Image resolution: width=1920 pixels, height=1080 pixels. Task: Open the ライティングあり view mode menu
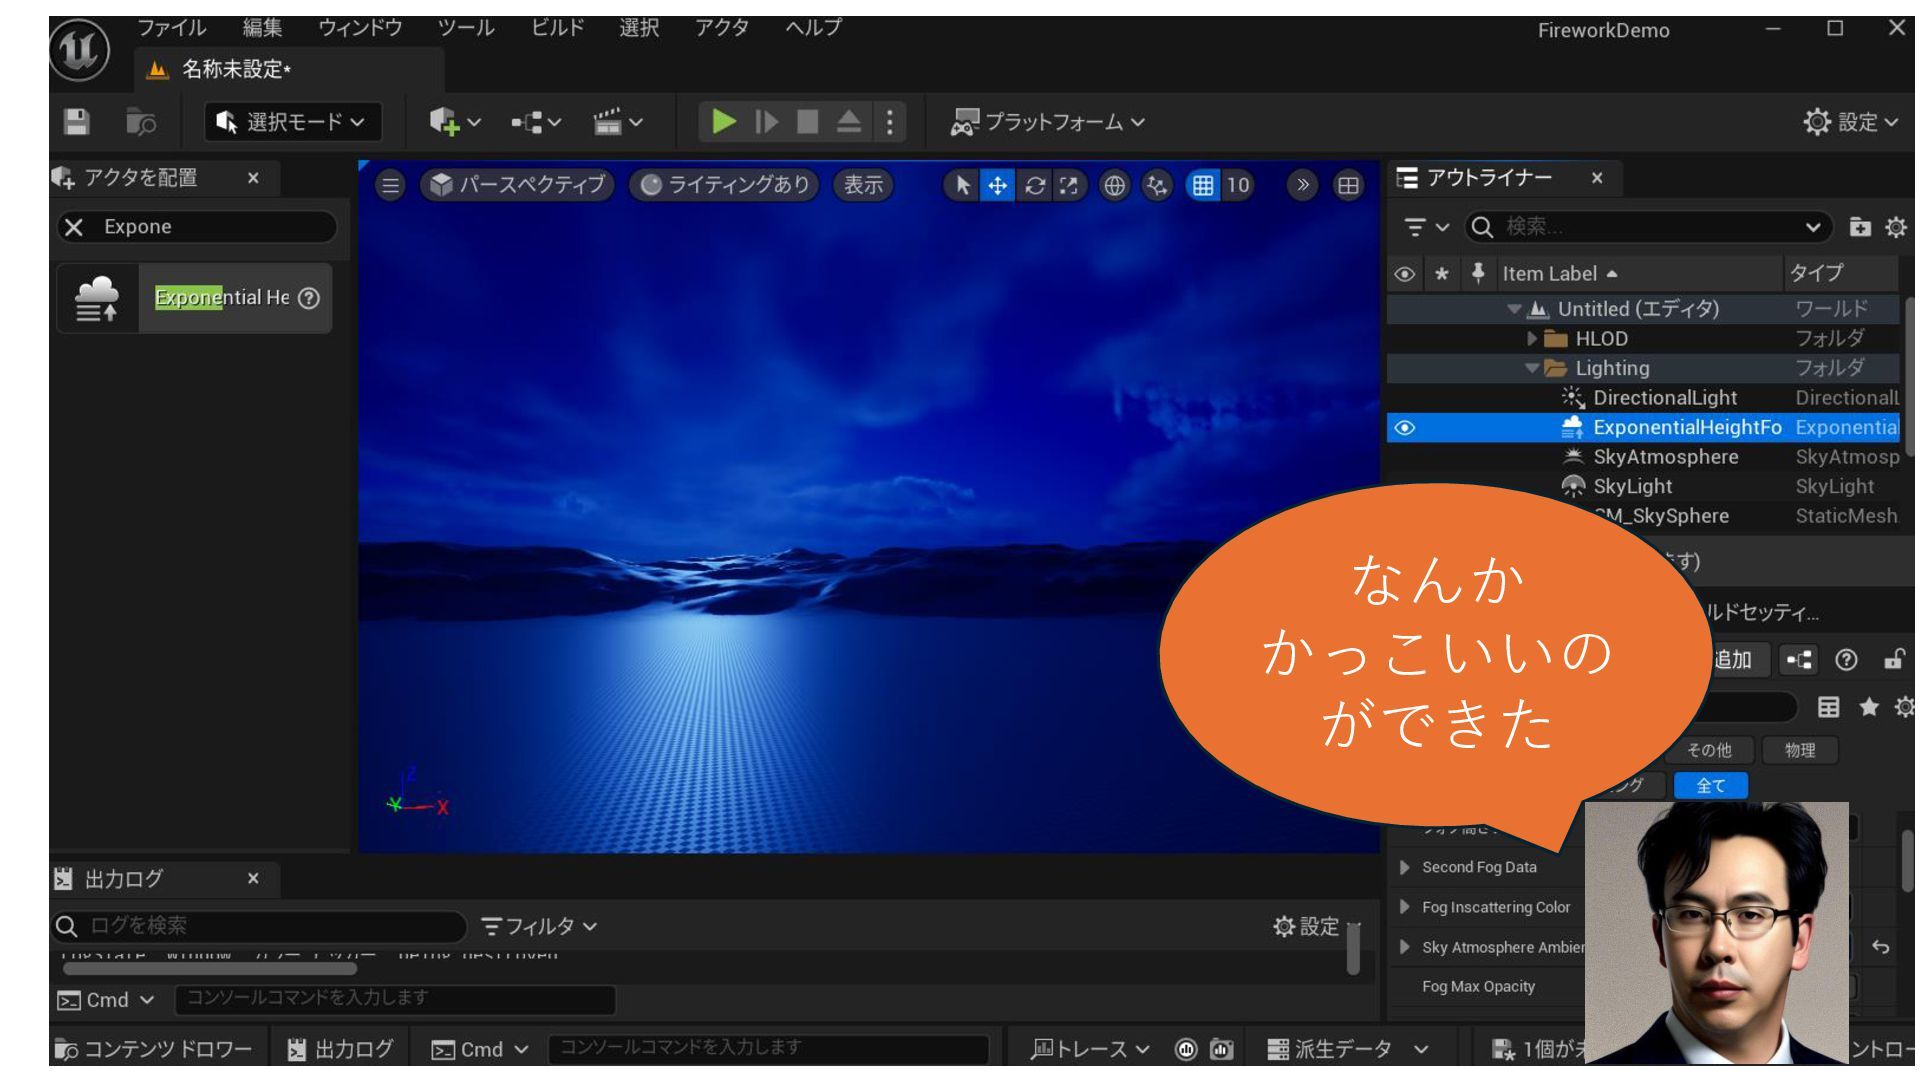[725, 185]
